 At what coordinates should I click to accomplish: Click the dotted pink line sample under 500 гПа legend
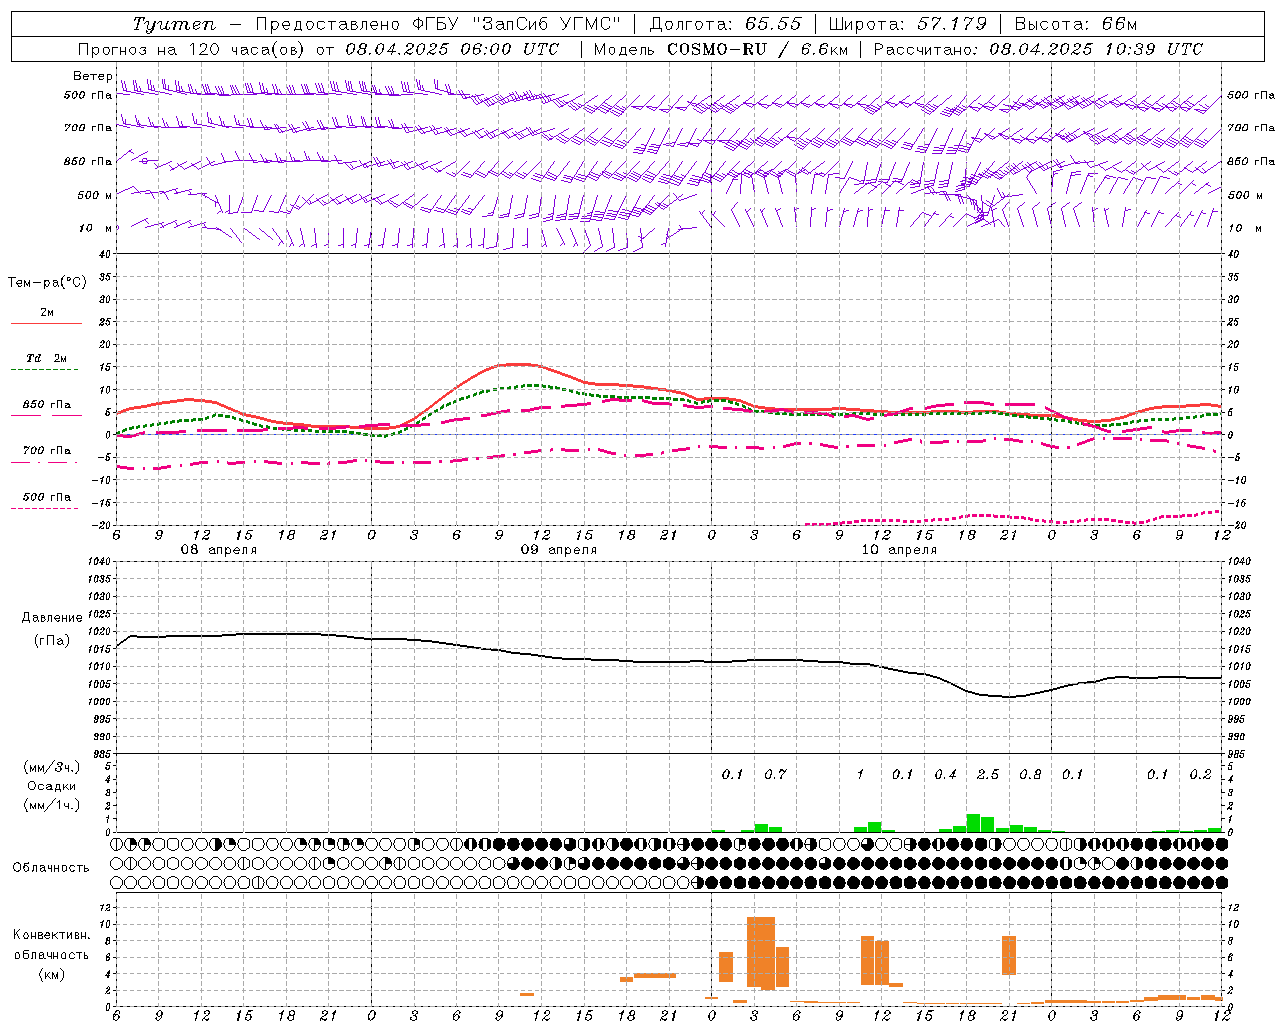[x=44, y=509]
